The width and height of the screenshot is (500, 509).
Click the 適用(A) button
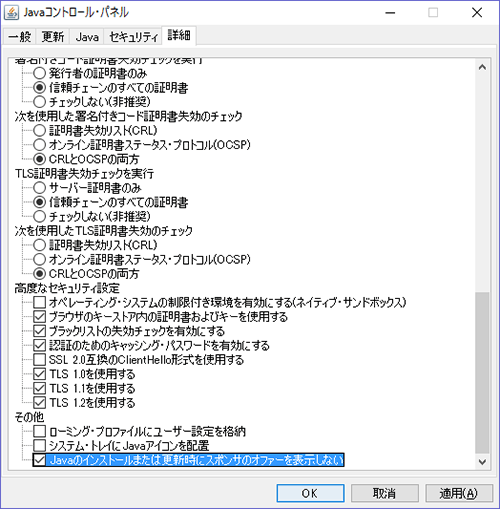459,493
